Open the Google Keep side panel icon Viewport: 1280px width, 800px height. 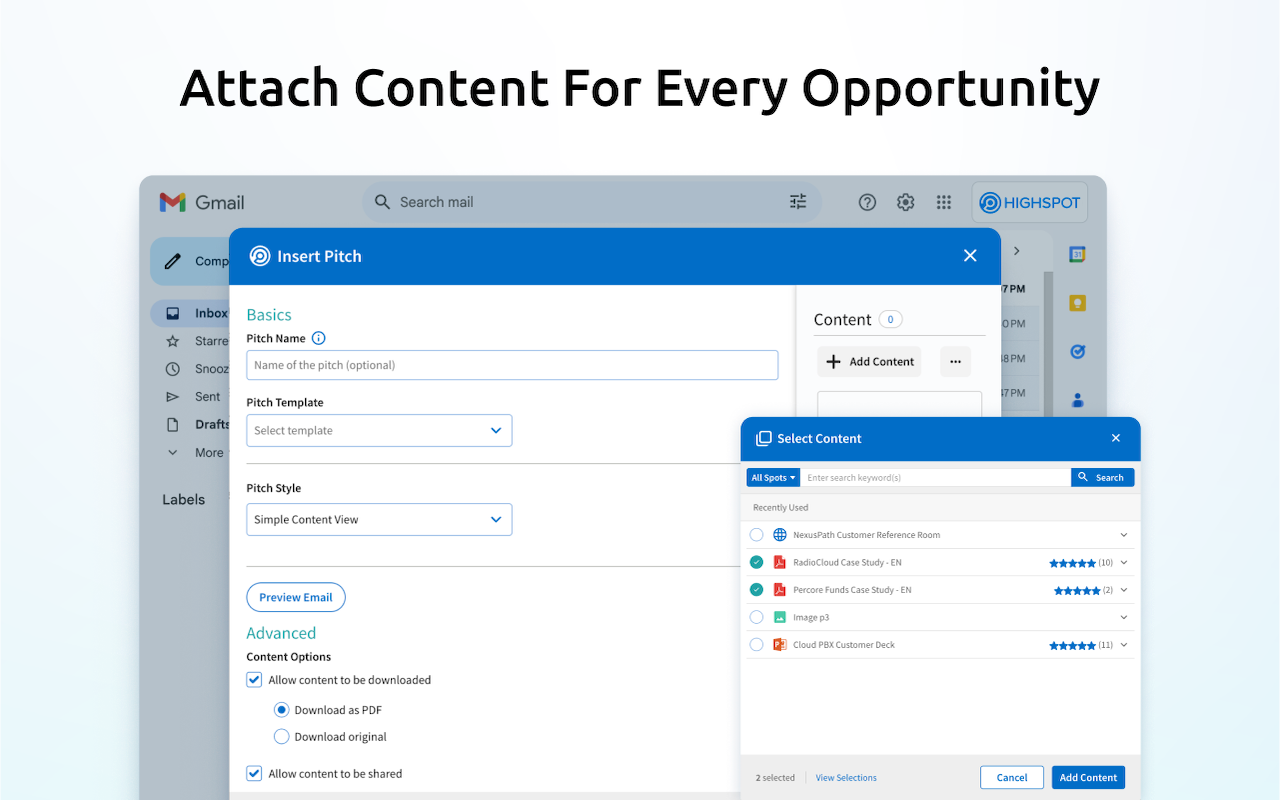(1077, 303)
